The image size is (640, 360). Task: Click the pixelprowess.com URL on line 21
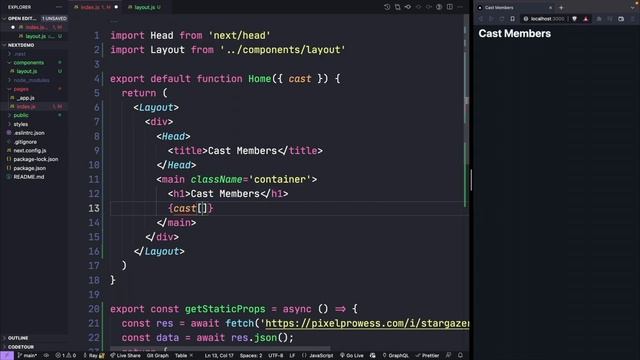pyautogui.click(x=367, y=324)
